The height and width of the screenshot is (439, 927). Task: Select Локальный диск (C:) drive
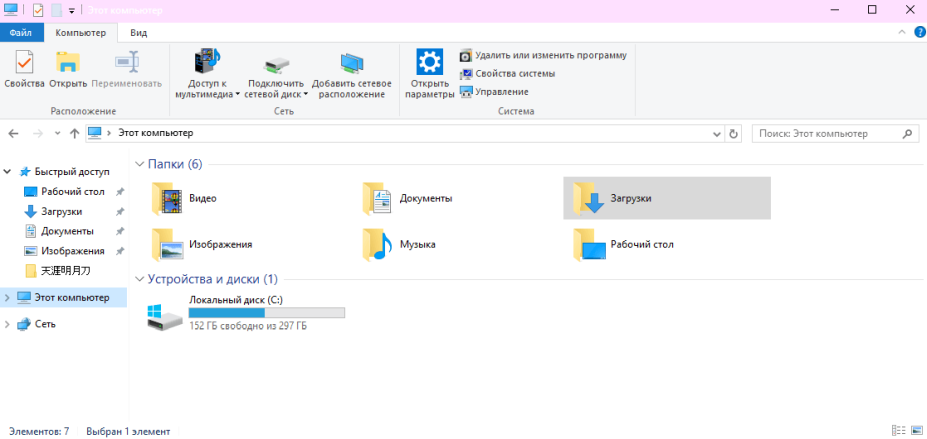[x=246, y=313]
